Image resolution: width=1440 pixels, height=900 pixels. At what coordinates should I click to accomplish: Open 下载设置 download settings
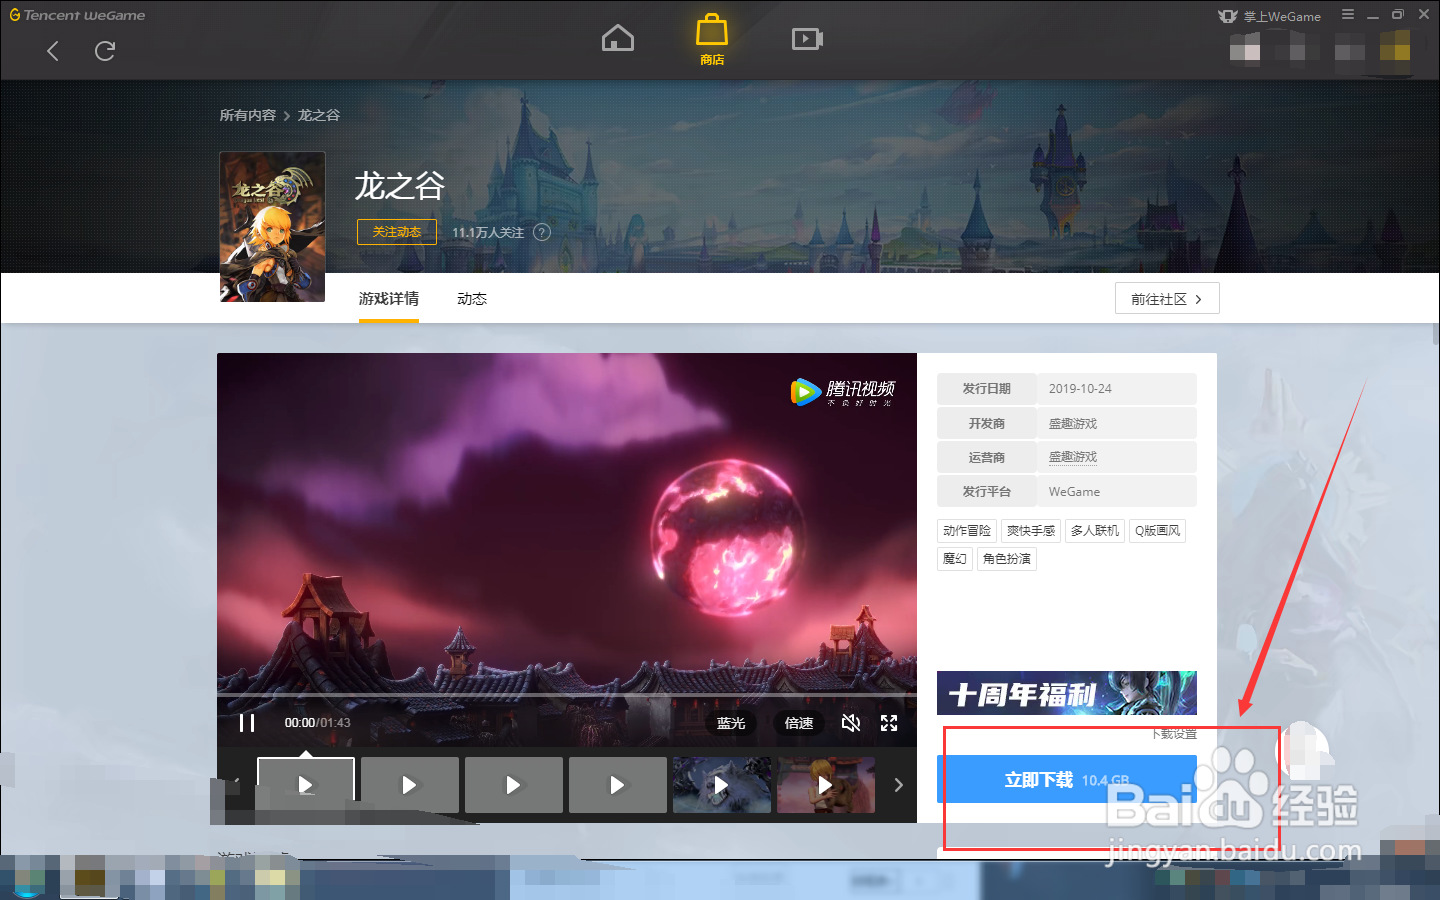[x=1174, y=734]
